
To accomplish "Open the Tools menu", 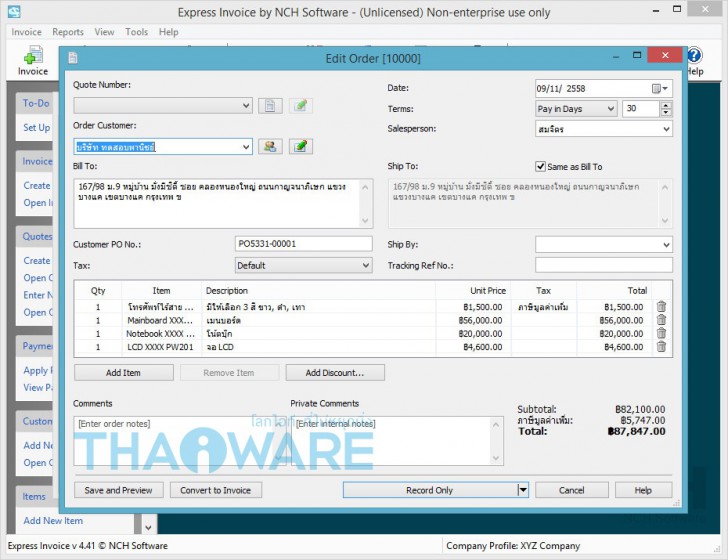I will (x=136, y=32).
